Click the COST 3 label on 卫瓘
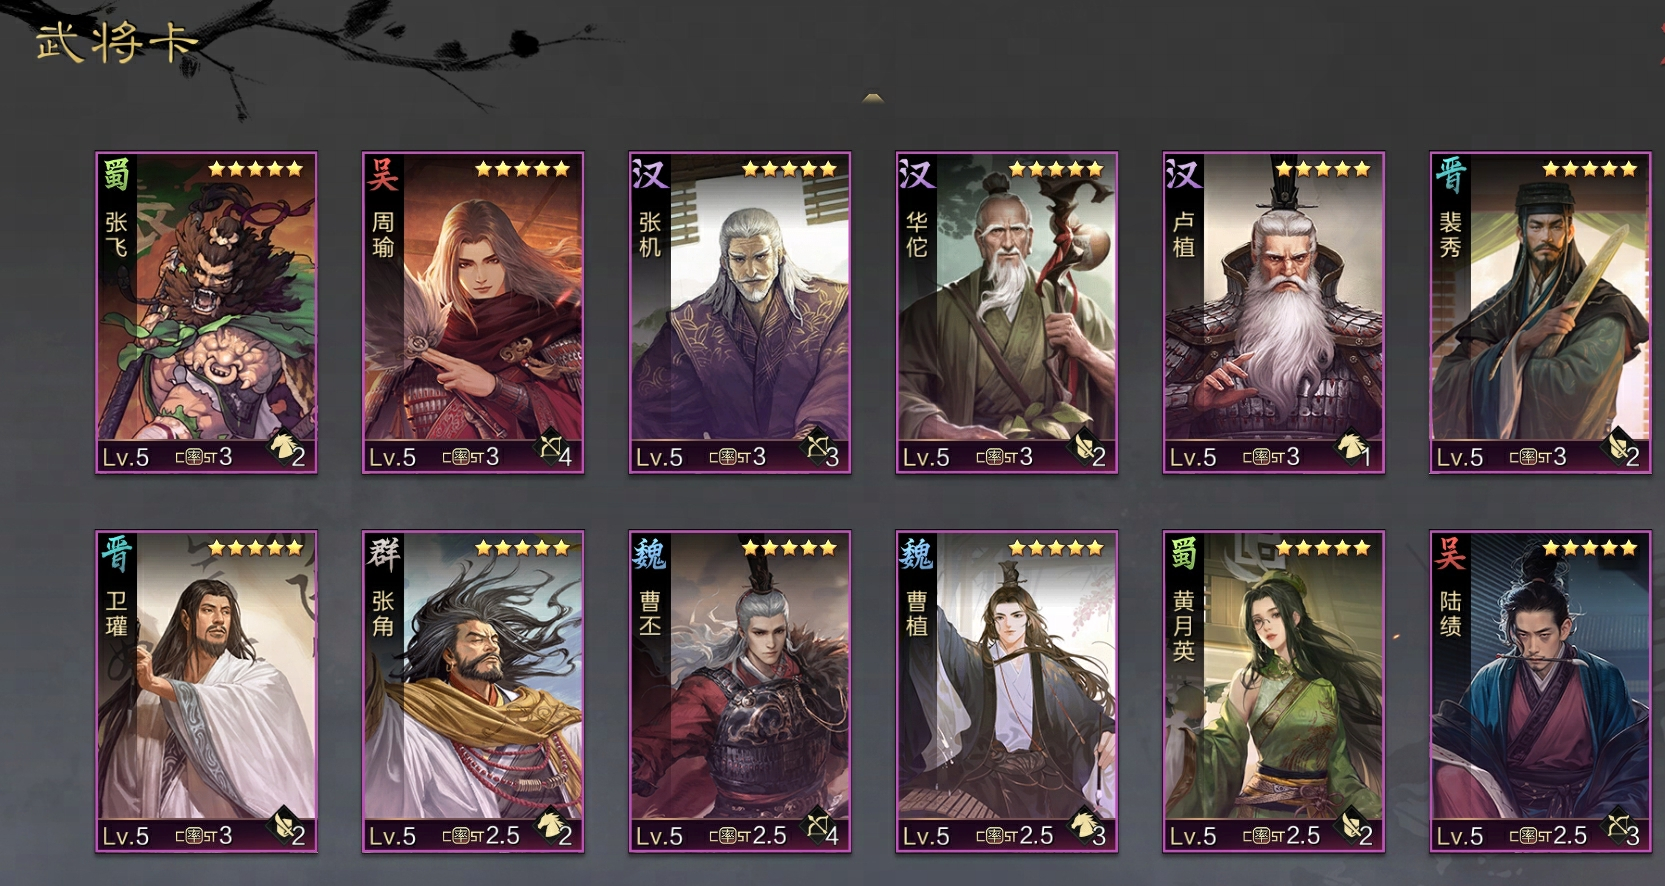 pyautogui.click(x=204, y=835)
